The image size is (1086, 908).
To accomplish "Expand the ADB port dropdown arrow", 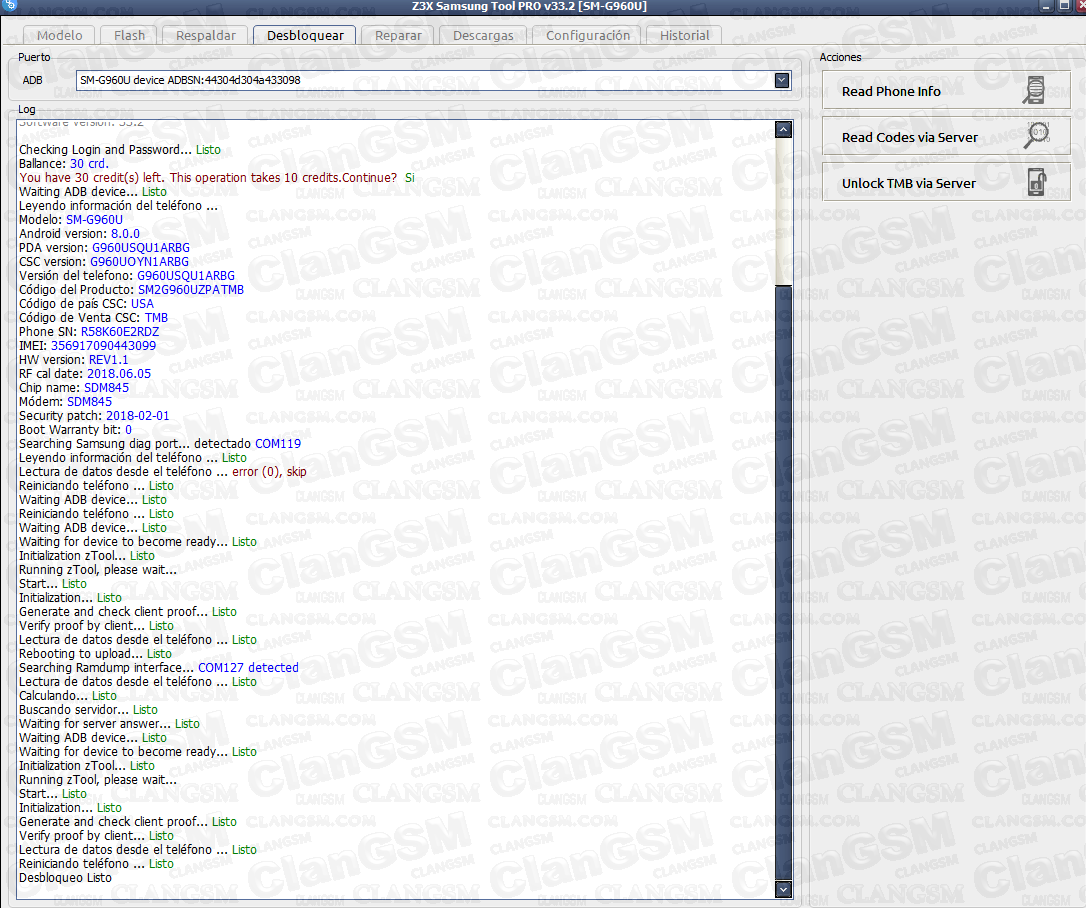I will [781, 80].
